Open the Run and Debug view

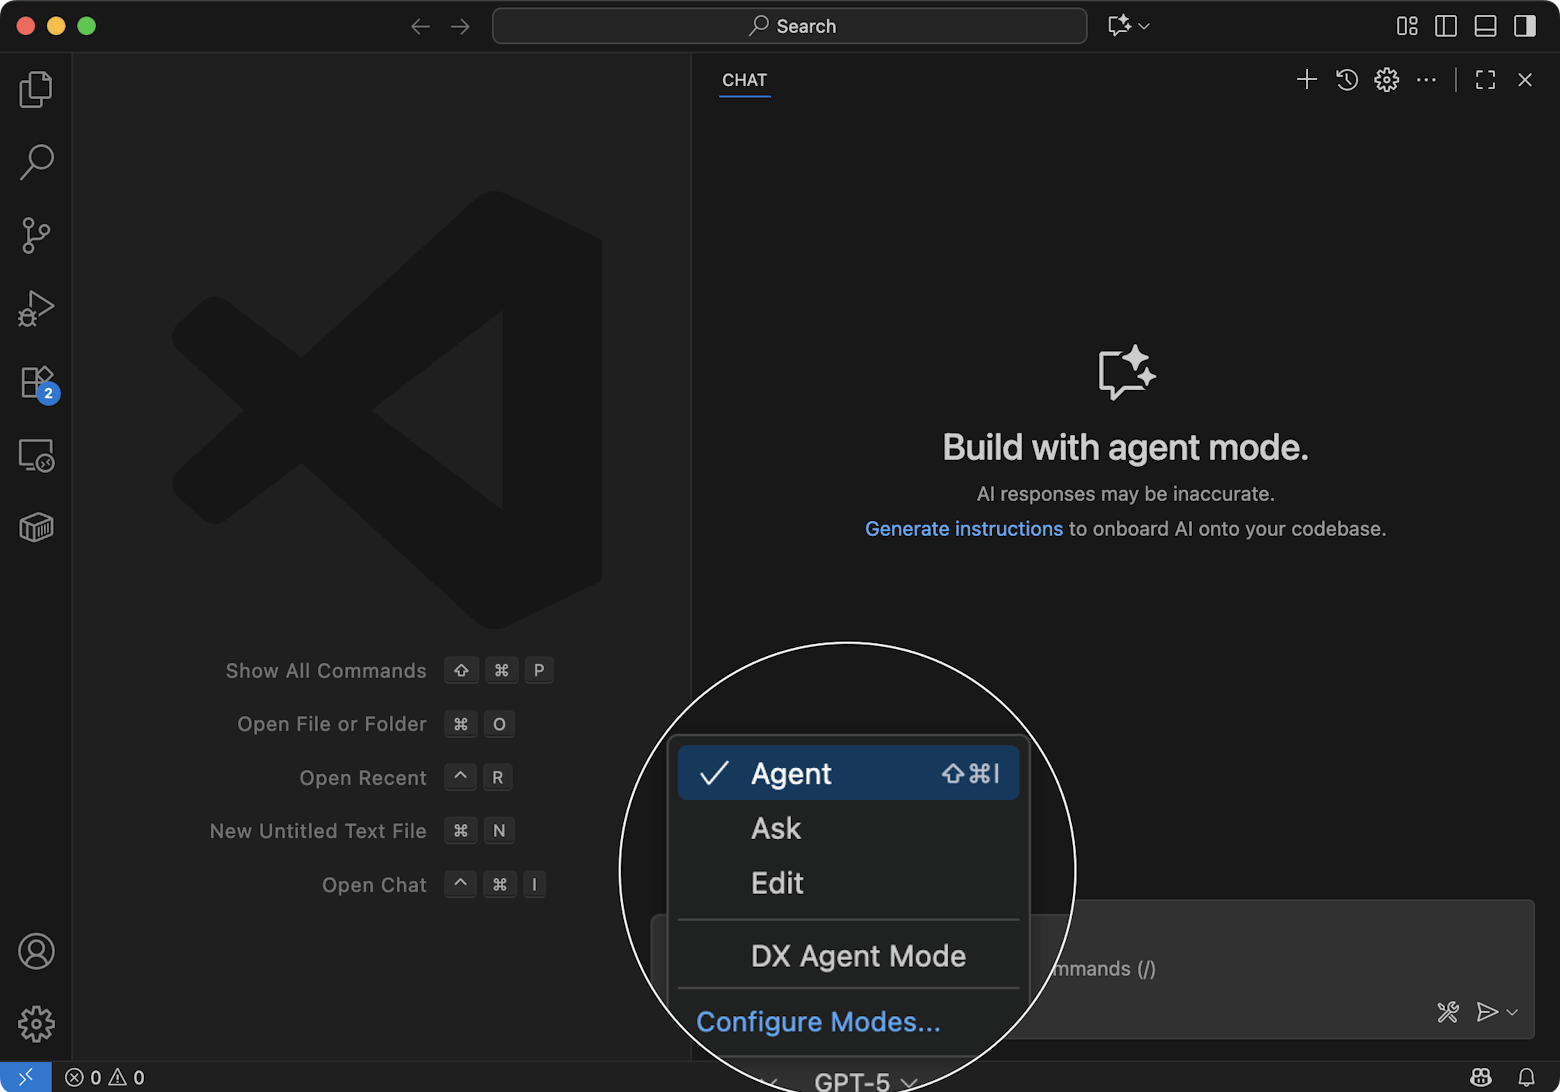click(36, 309)
